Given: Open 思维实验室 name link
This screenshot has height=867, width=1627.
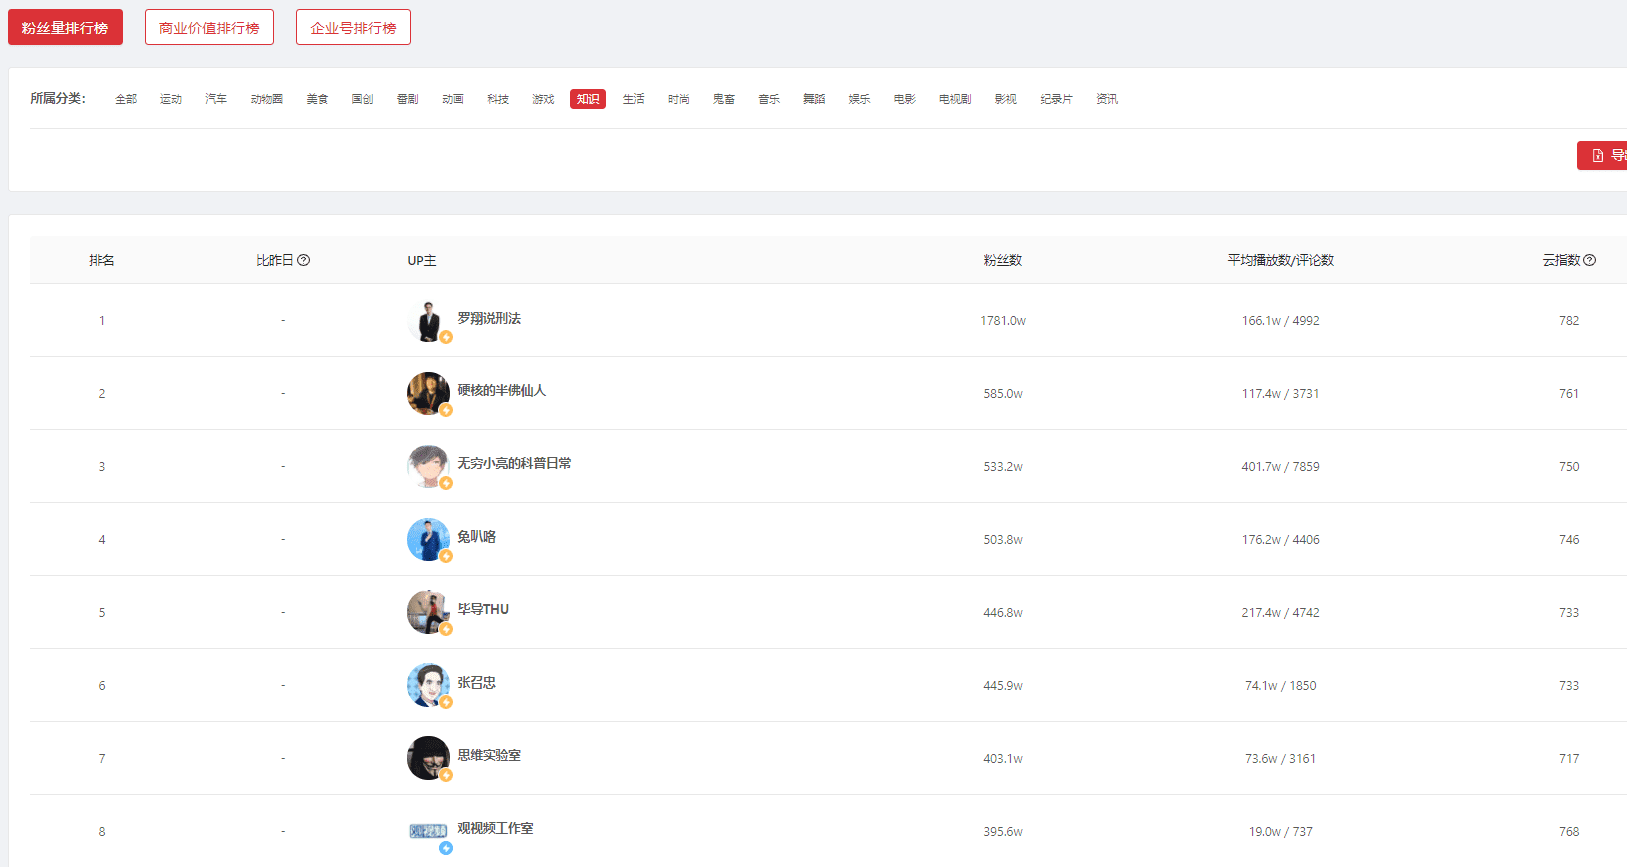Looking at the screenshot, I should [489, 755].
